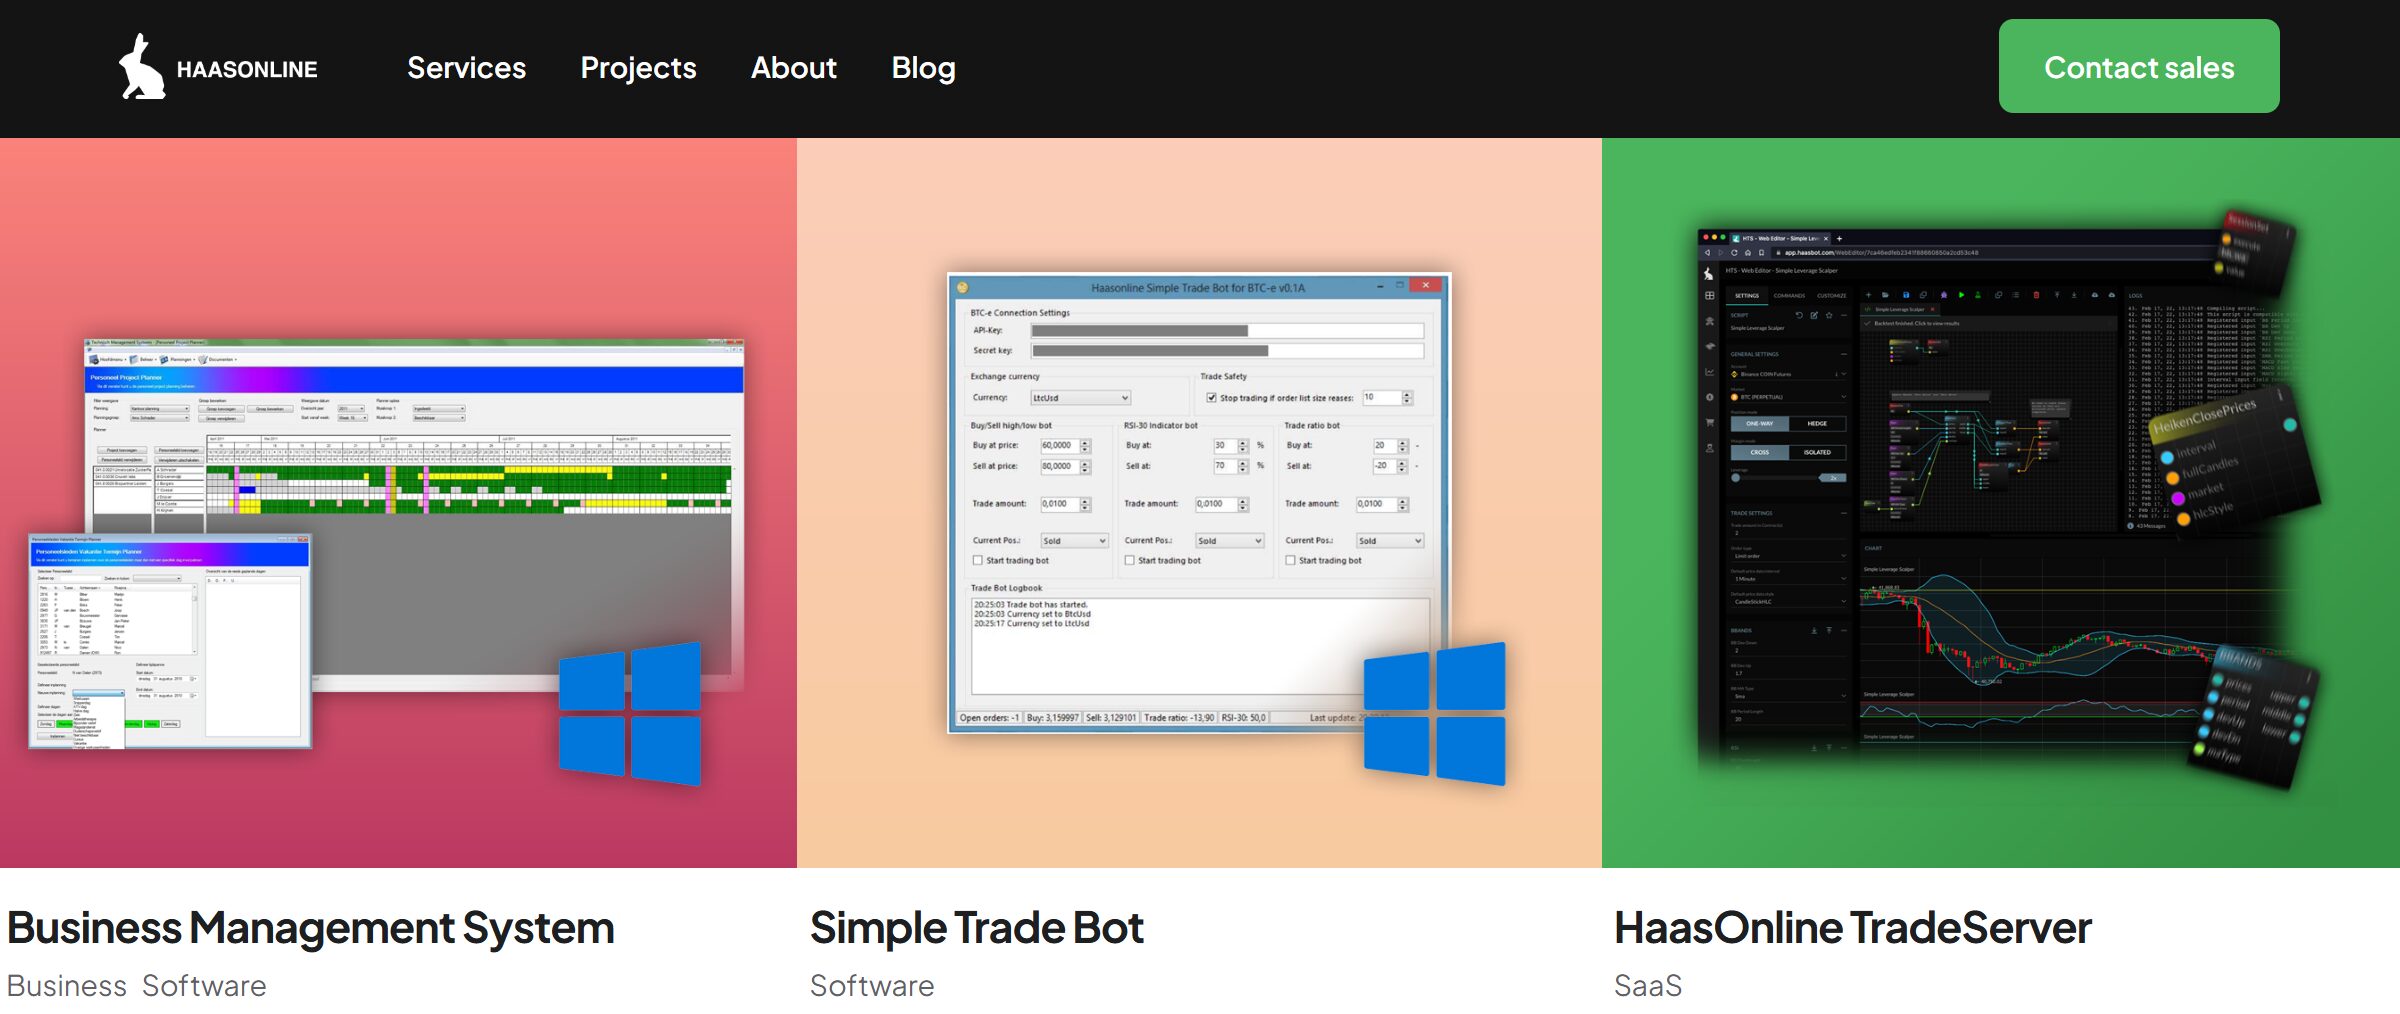Open the Blog page
2400x1014 pixels.
coord(923,67)
